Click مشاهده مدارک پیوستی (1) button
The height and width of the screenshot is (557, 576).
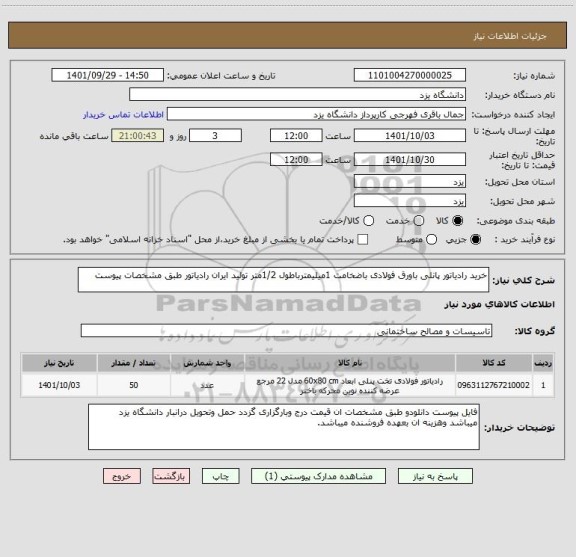click(318, 476)
